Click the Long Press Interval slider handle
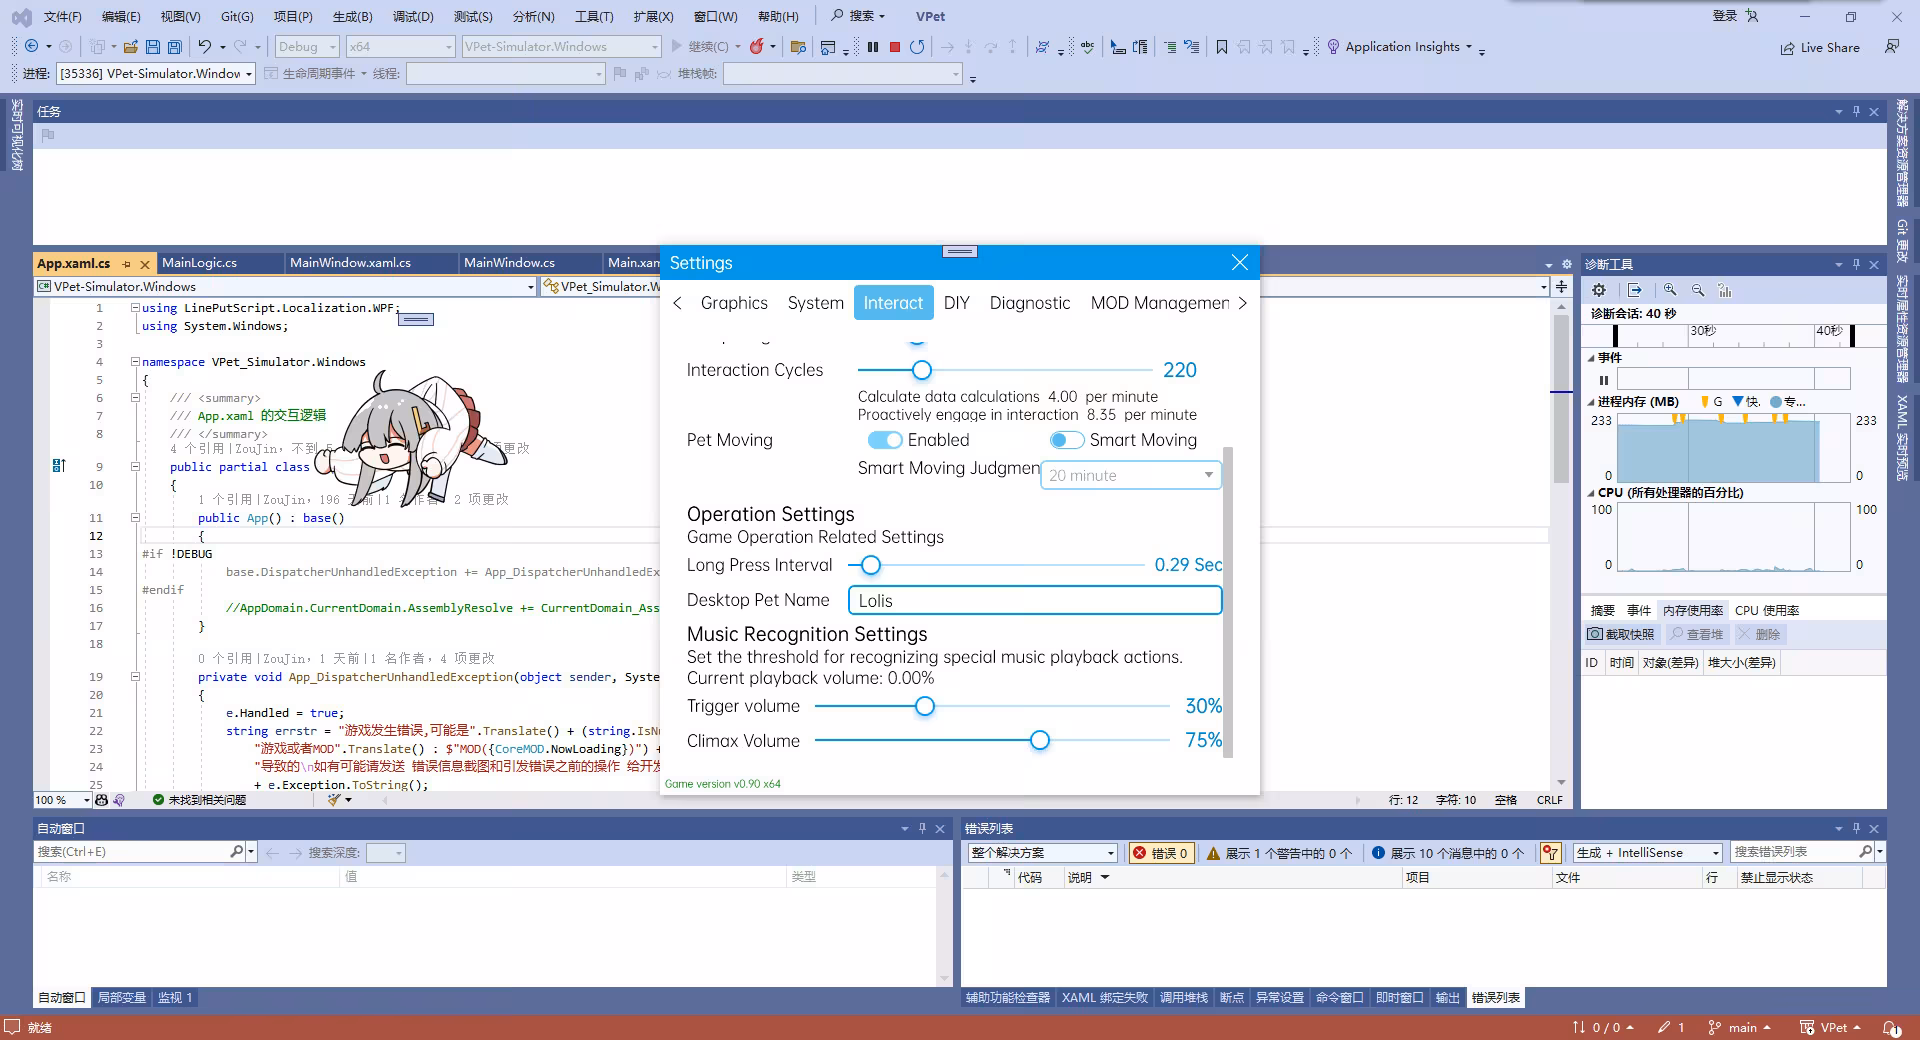The image size is (1920, 1040). [871, 565]
